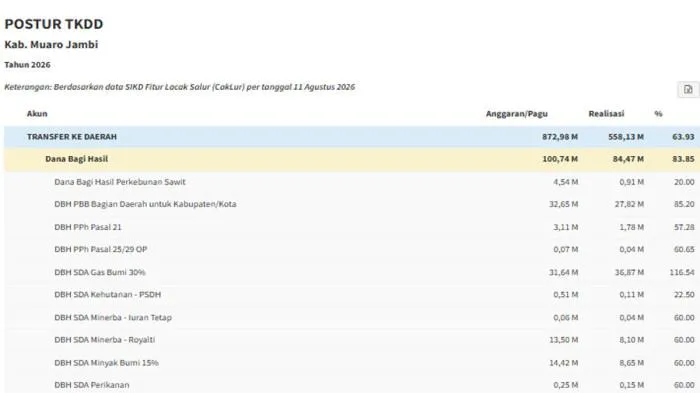This screenshot has height=393, width=700.
Task: Click the 116.54 percentage for Gas Bumi
Action: point(682,272)
